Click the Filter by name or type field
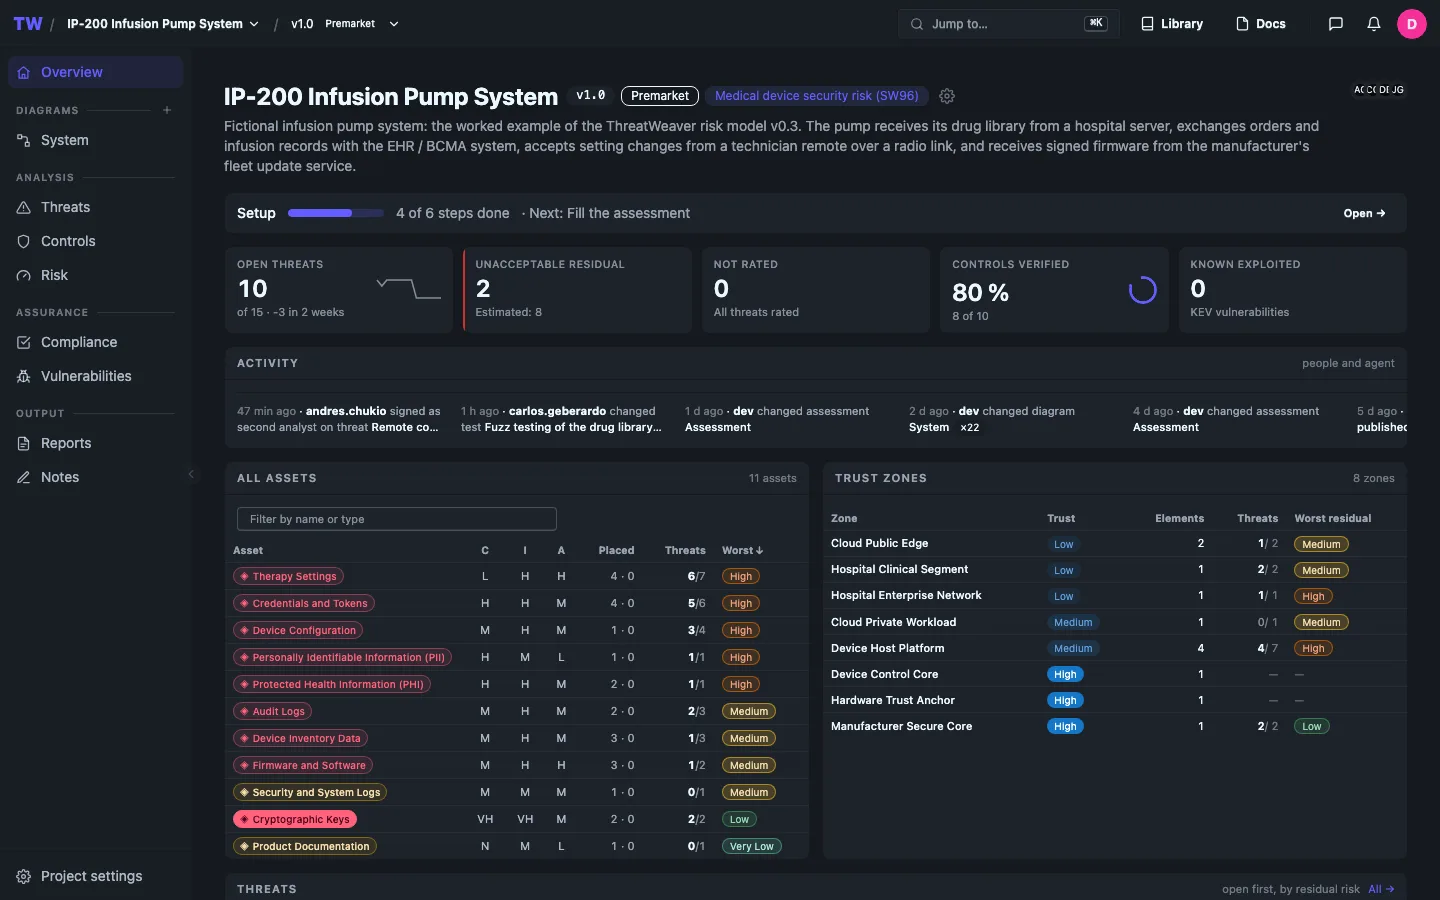 [x=396, y=519]
